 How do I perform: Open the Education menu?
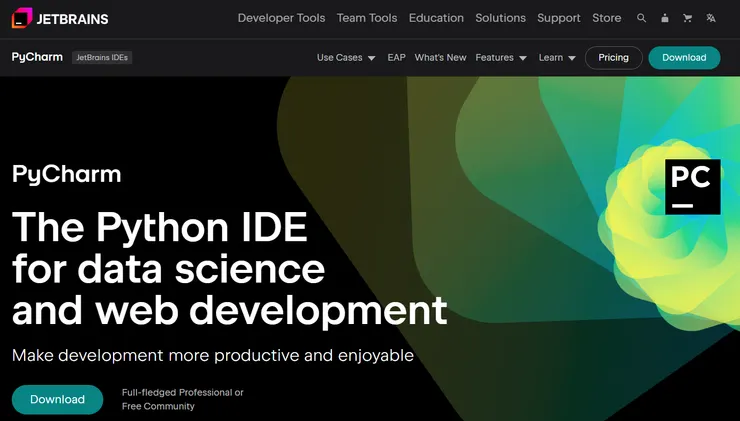tap(436, 18)
